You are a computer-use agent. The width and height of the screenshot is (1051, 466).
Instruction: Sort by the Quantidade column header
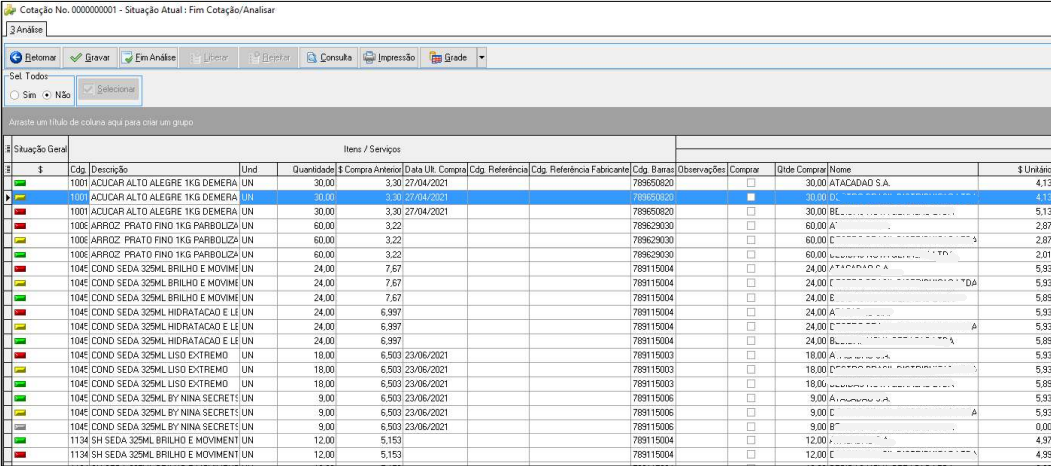tap(306, 169)
